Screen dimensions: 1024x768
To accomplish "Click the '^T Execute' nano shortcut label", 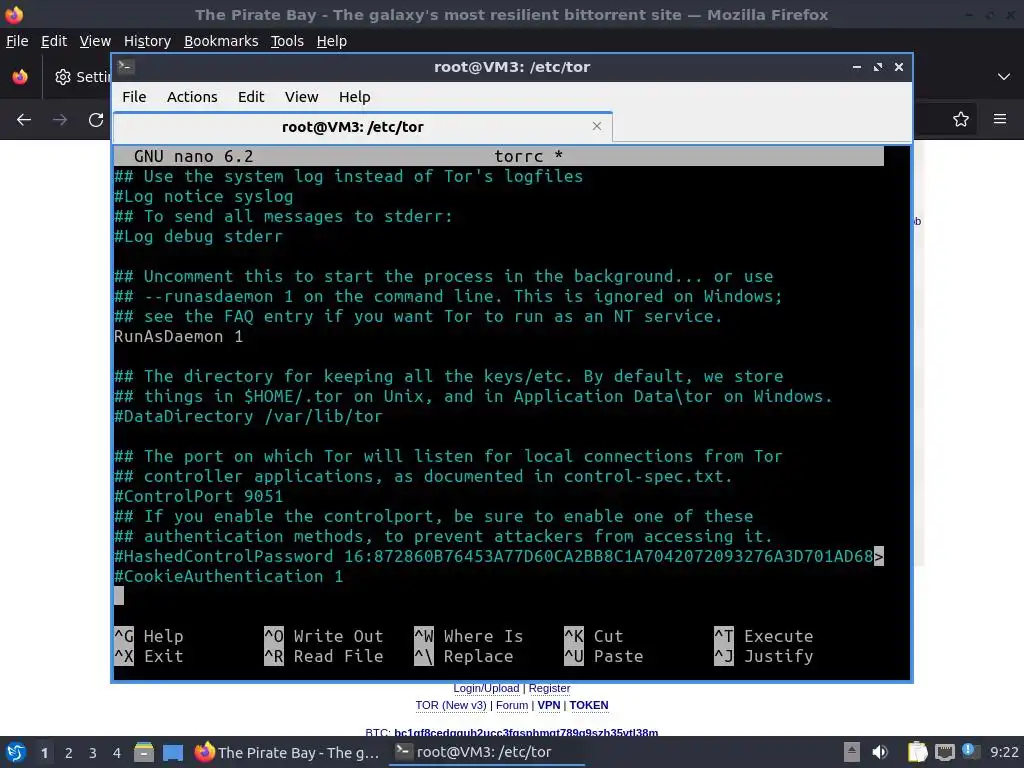I will 764,636.
